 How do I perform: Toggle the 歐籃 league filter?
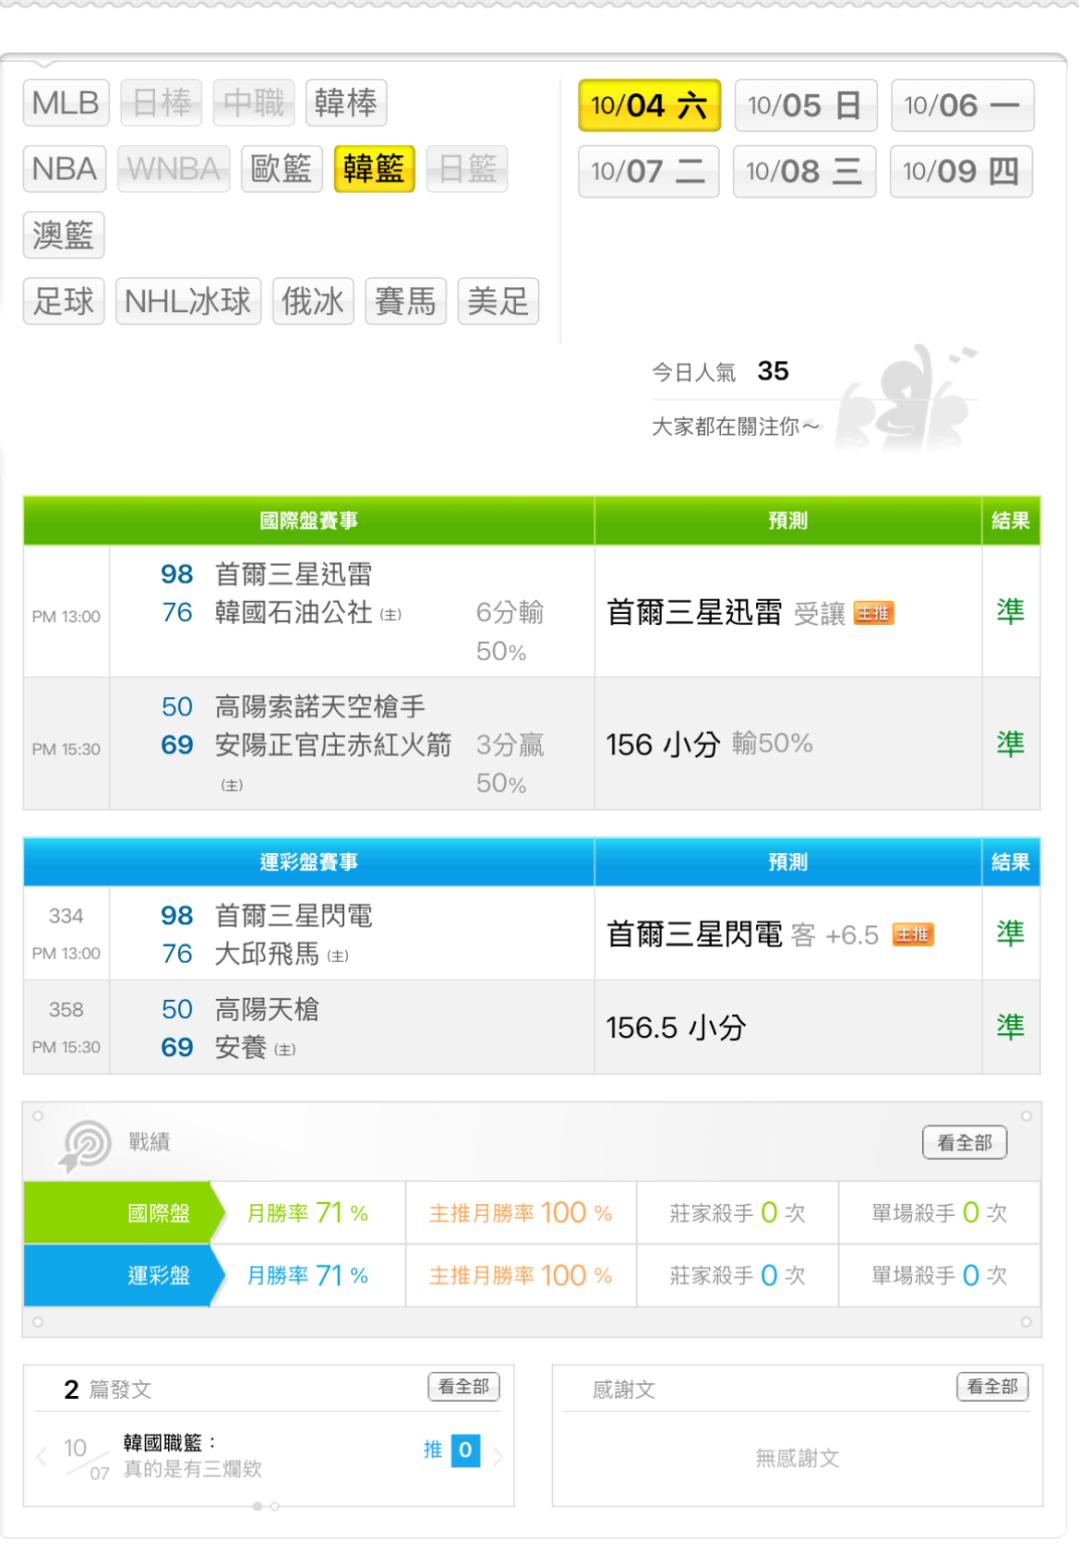coord(281,169)
